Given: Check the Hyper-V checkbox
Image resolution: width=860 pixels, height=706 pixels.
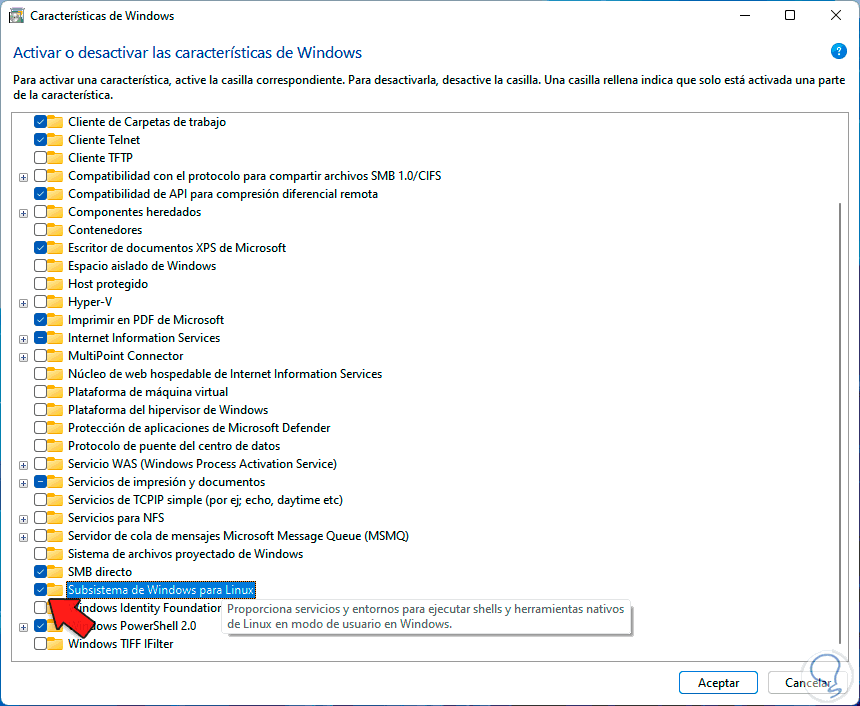Looking at the screenshot, I should (40, 302).
